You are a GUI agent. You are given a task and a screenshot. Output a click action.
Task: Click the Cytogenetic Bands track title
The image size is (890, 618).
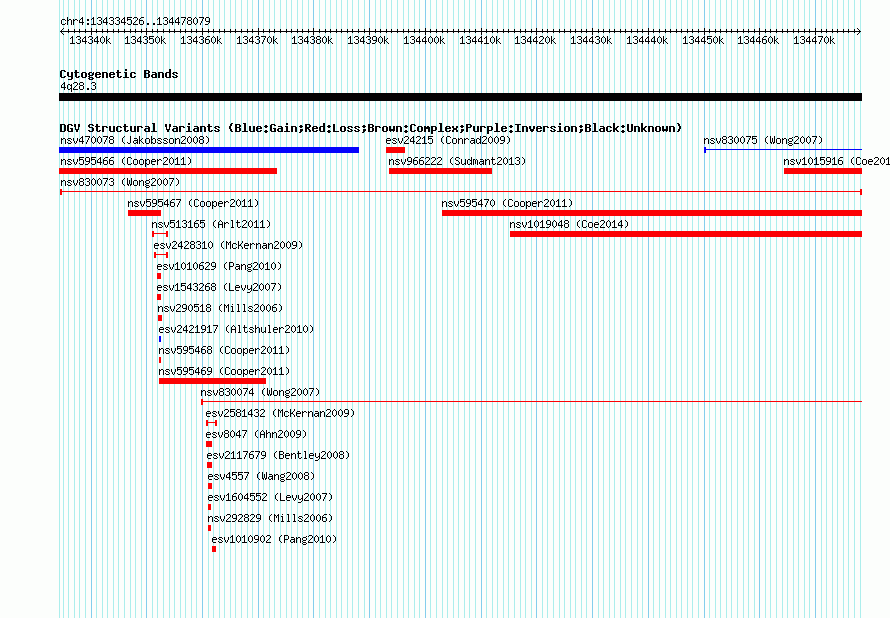(x=119, y=74)
